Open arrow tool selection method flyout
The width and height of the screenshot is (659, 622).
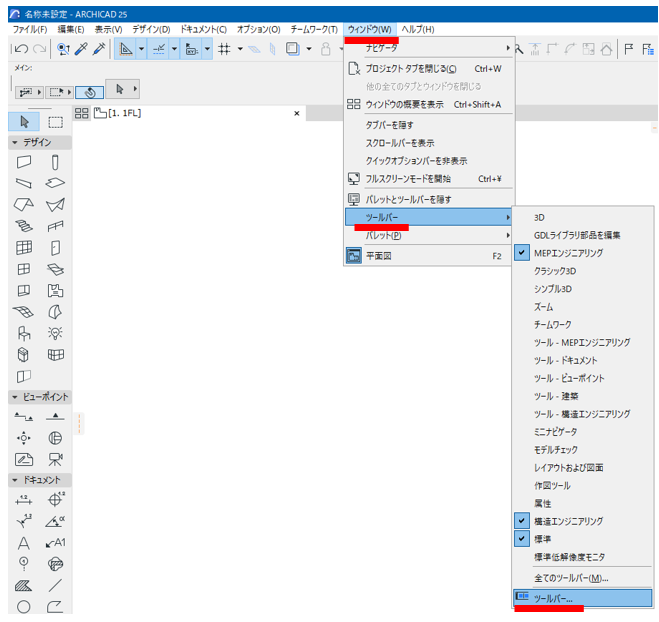[134, 89]
